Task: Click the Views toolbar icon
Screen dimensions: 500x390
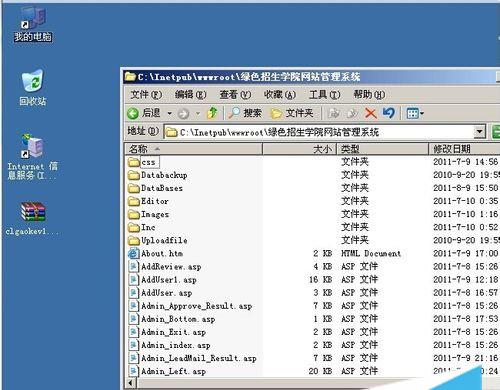Action: coord(413,114)
